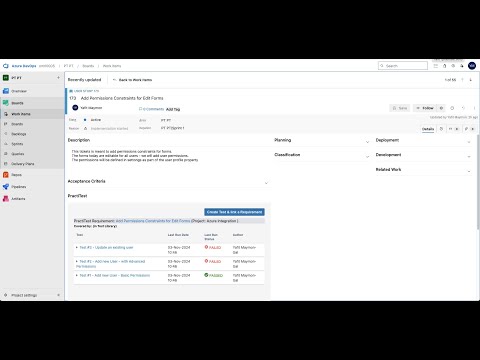This screenshot has height=360, width=480.
Task: Expand Test #1 row triangle
Action: click(77, 275)
